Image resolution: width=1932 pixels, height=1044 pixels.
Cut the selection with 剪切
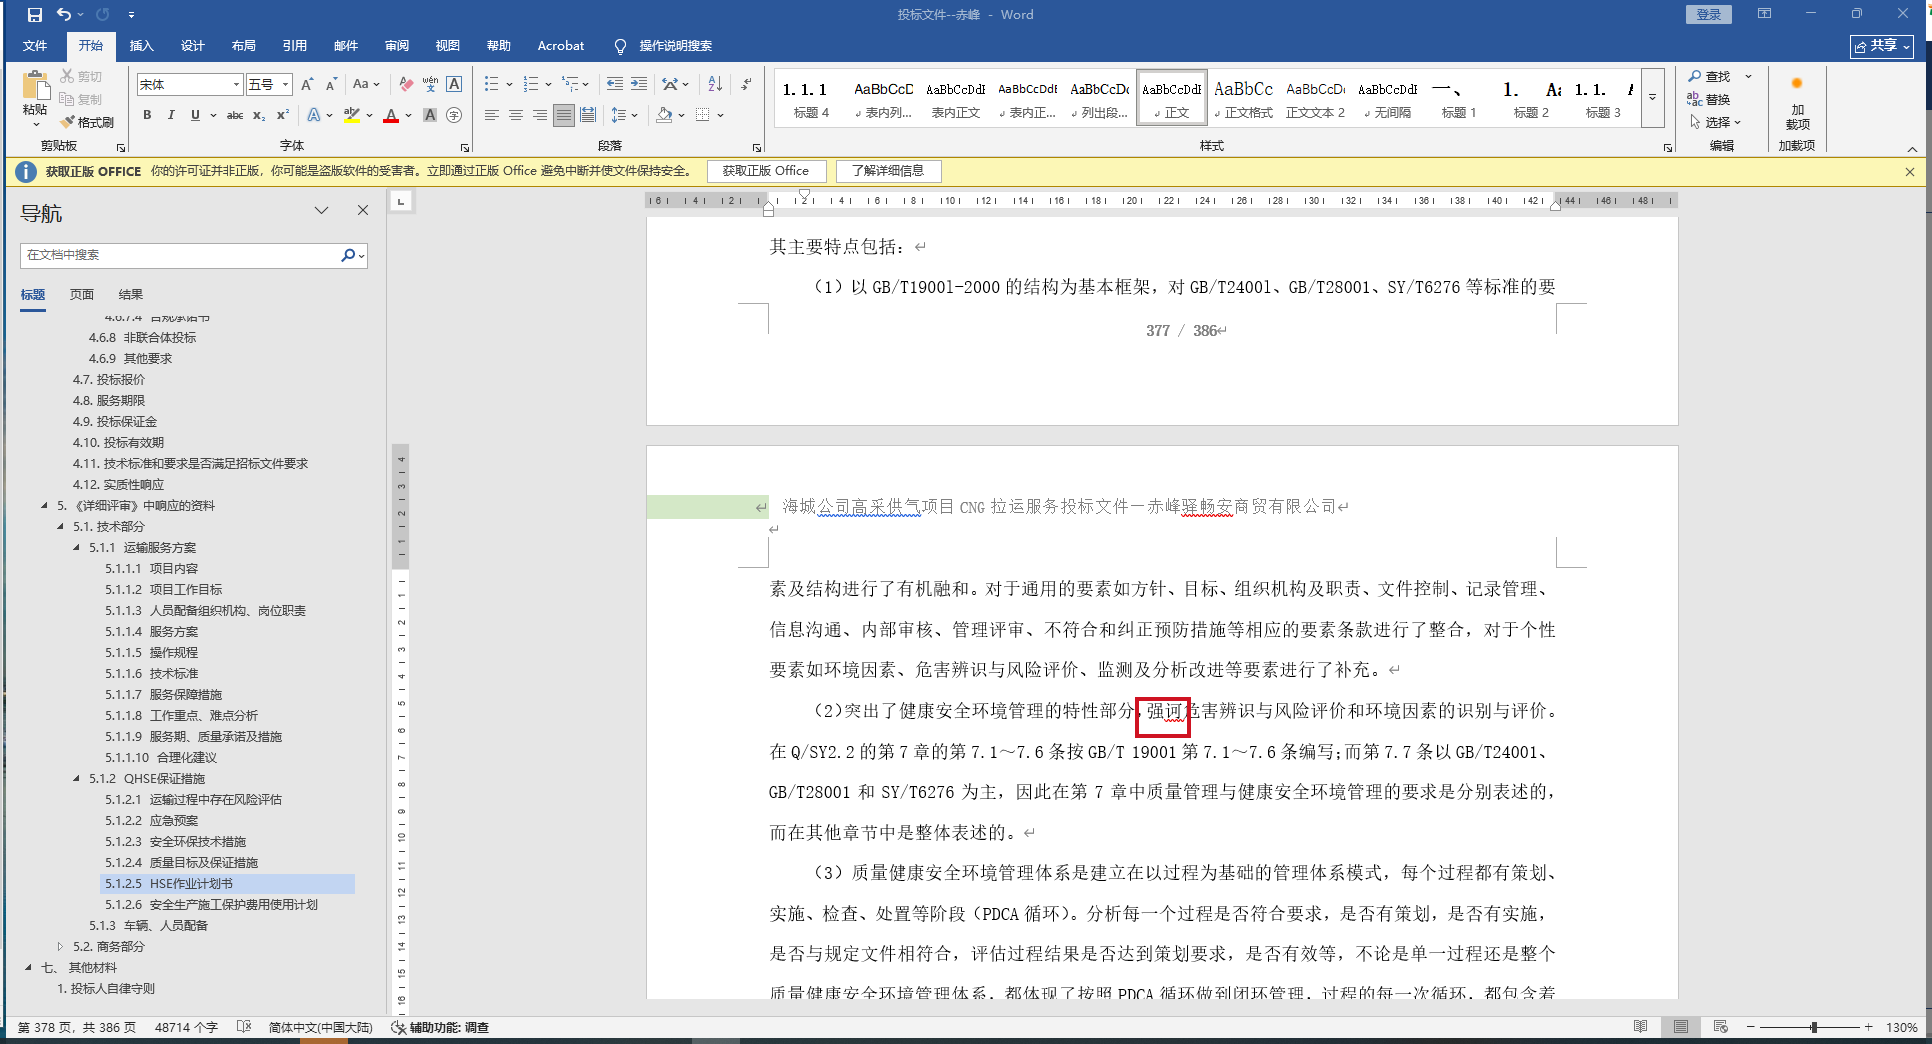[81, 76]
